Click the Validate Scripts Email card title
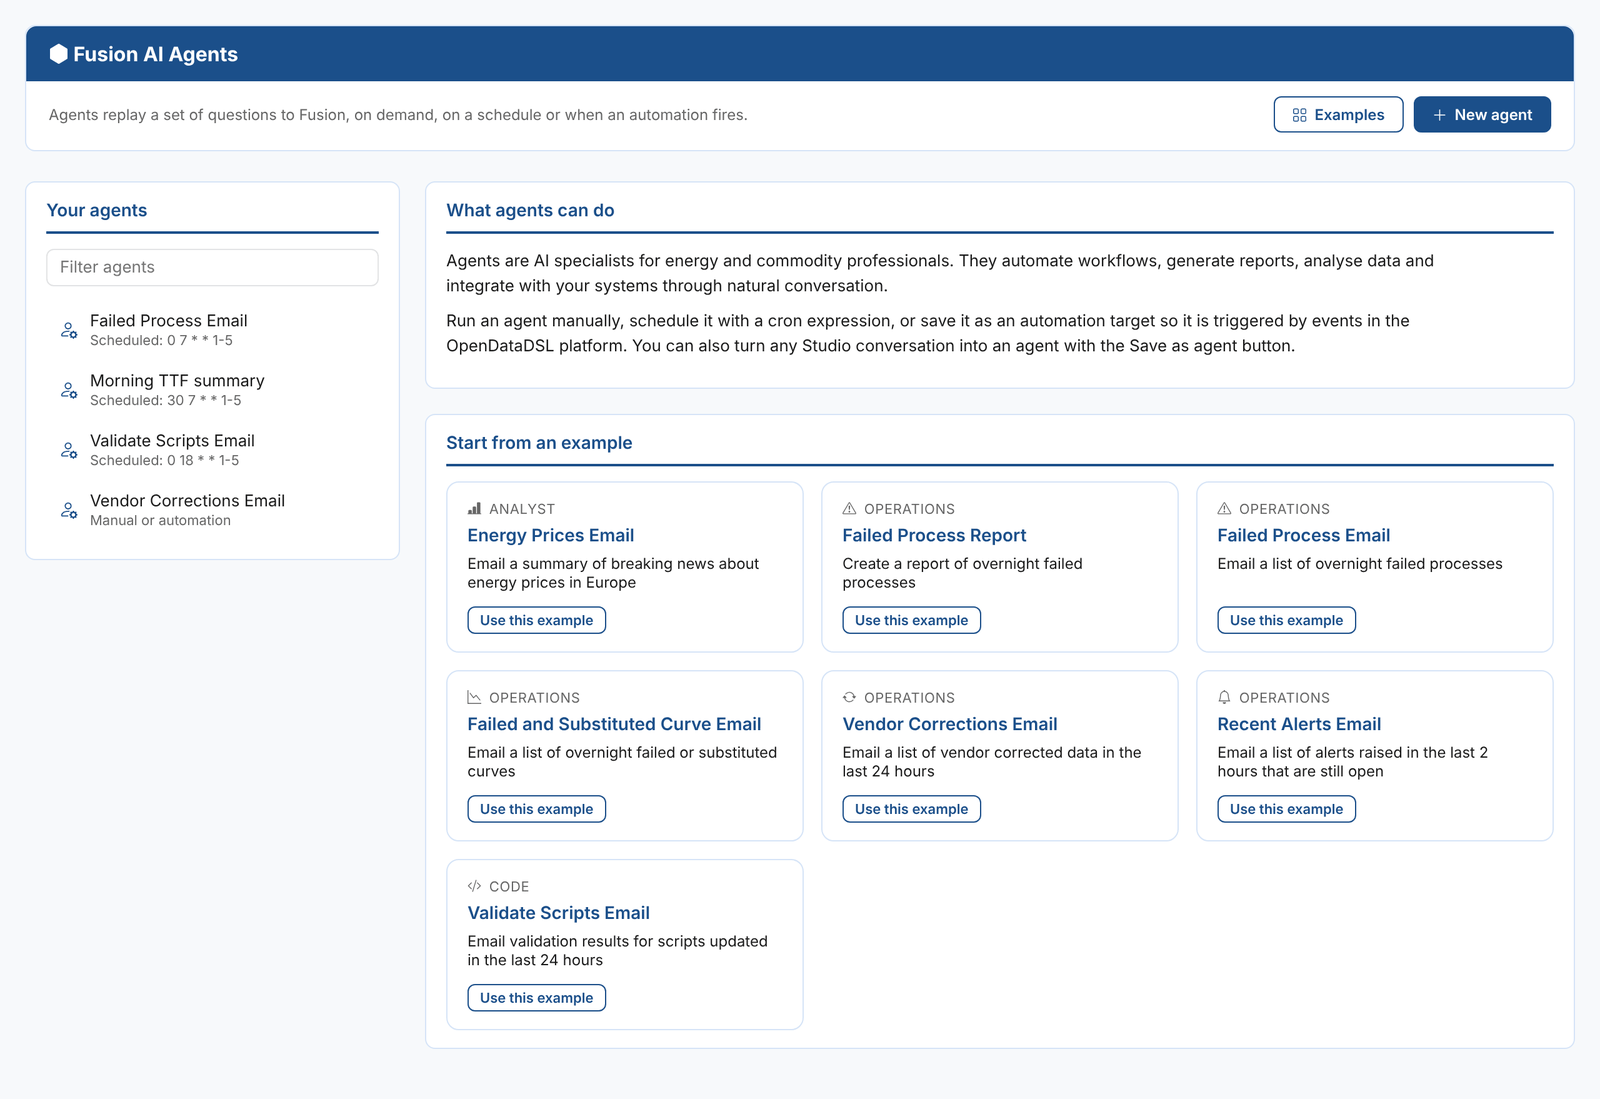This screenshot has height=1099, width=1600. [x=558, y=913]
